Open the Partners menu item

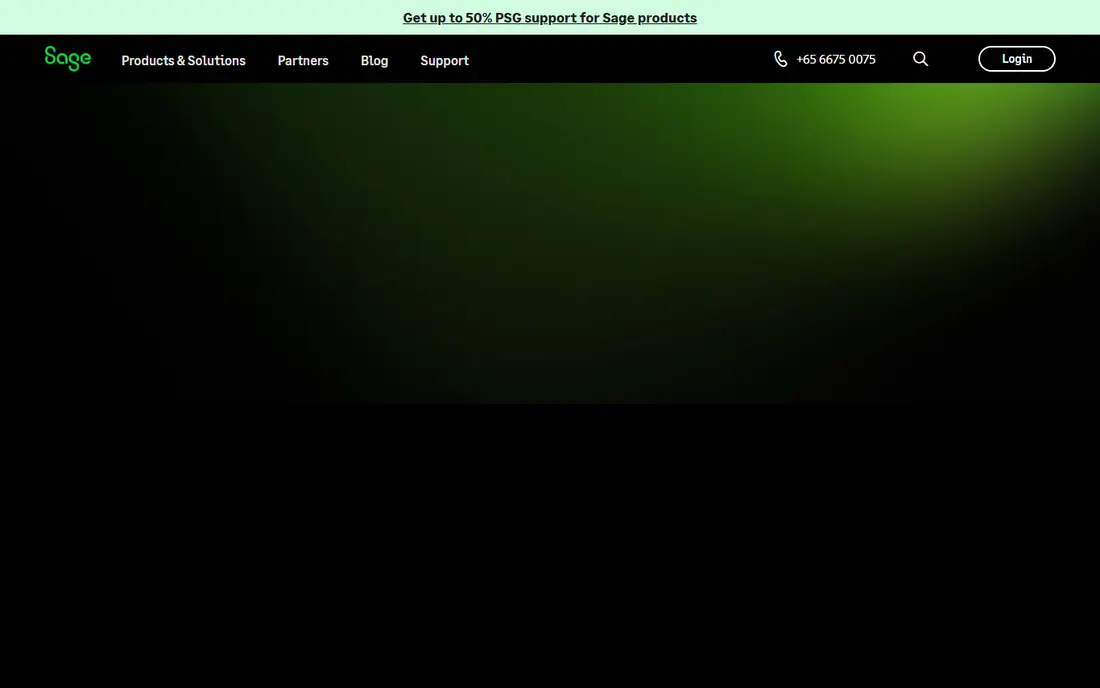[x=303, y=60]
